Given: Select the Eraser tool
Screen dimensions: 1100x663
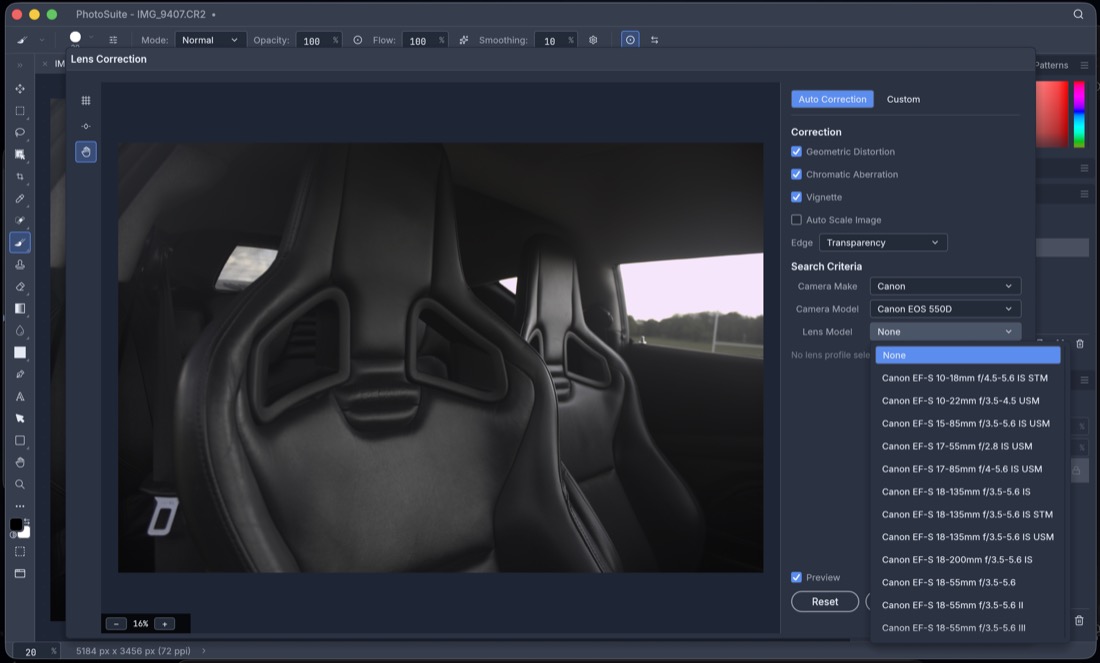Looking at the screenshot, I should point(20,286).
